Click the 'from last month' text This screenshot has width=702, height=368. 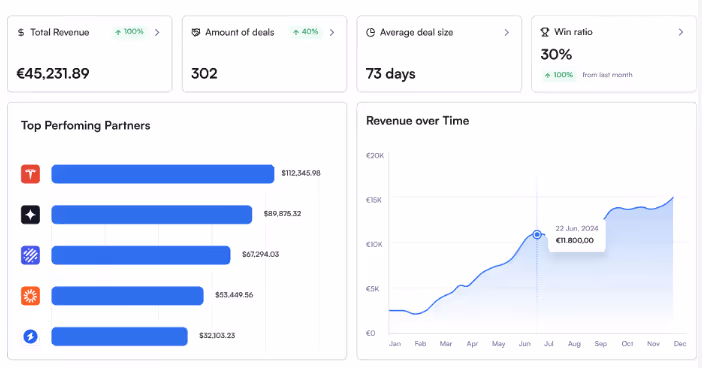pos(607,75)
